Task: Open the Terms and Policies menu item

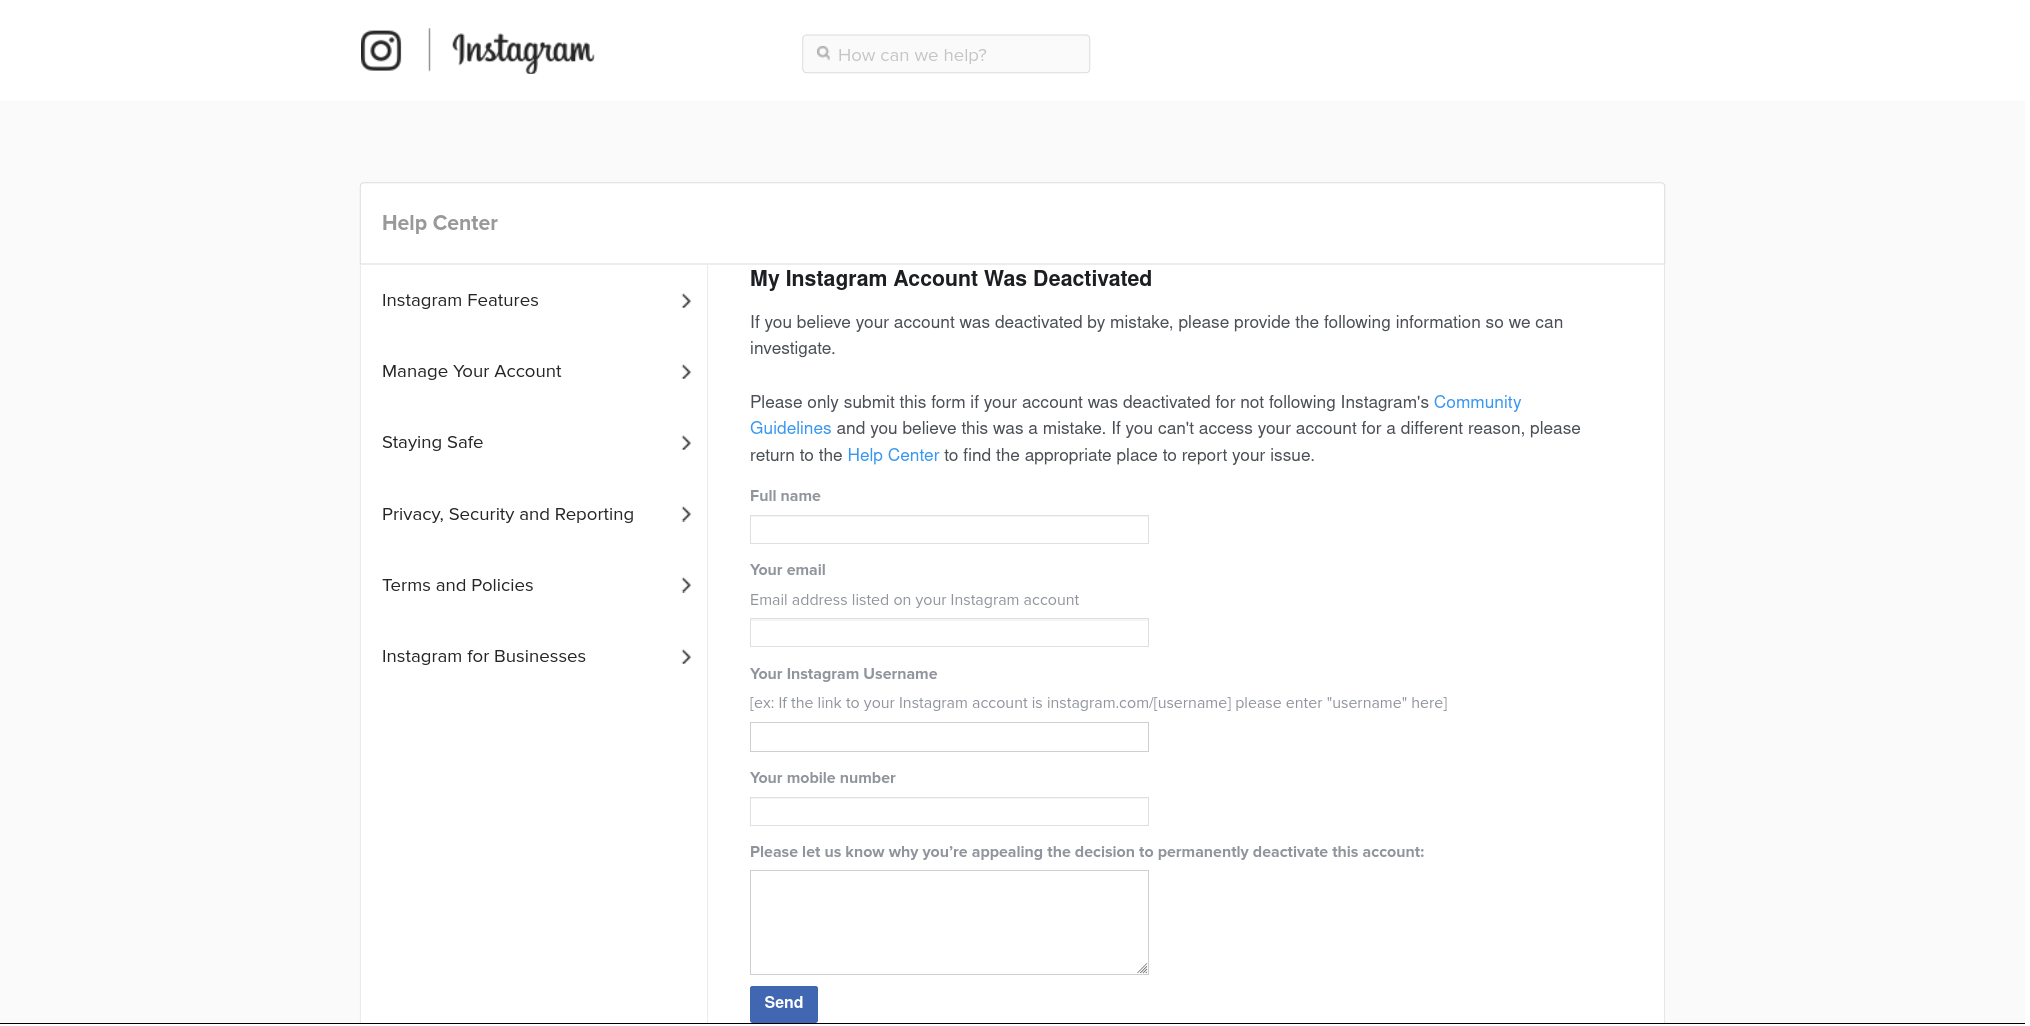Action: [458, 585]
